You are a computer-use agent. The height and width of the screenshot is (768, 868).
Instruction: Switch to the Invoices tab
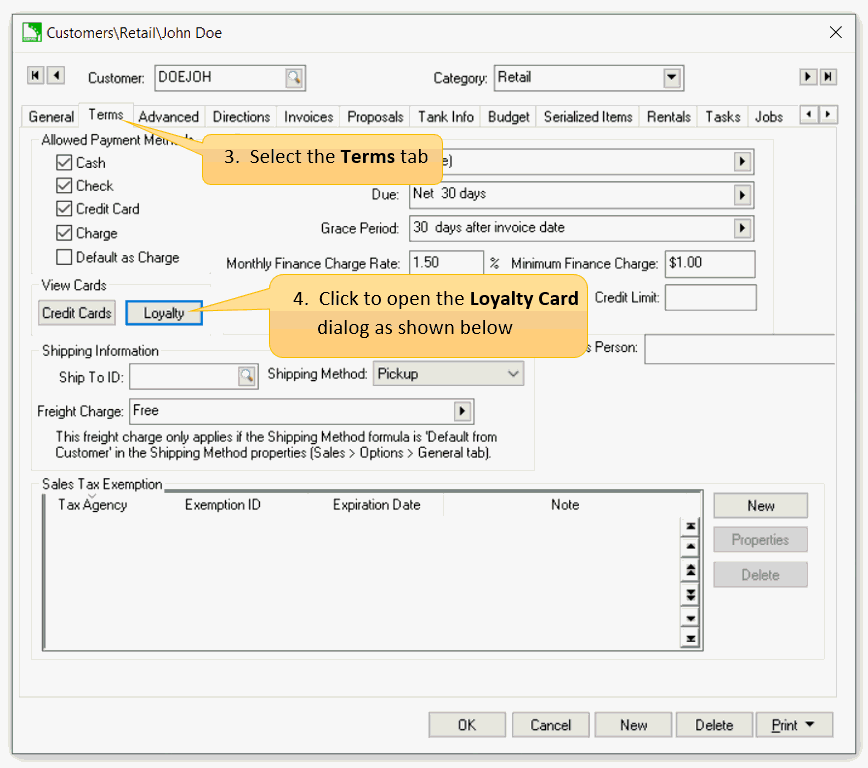[x=308, y=117]
